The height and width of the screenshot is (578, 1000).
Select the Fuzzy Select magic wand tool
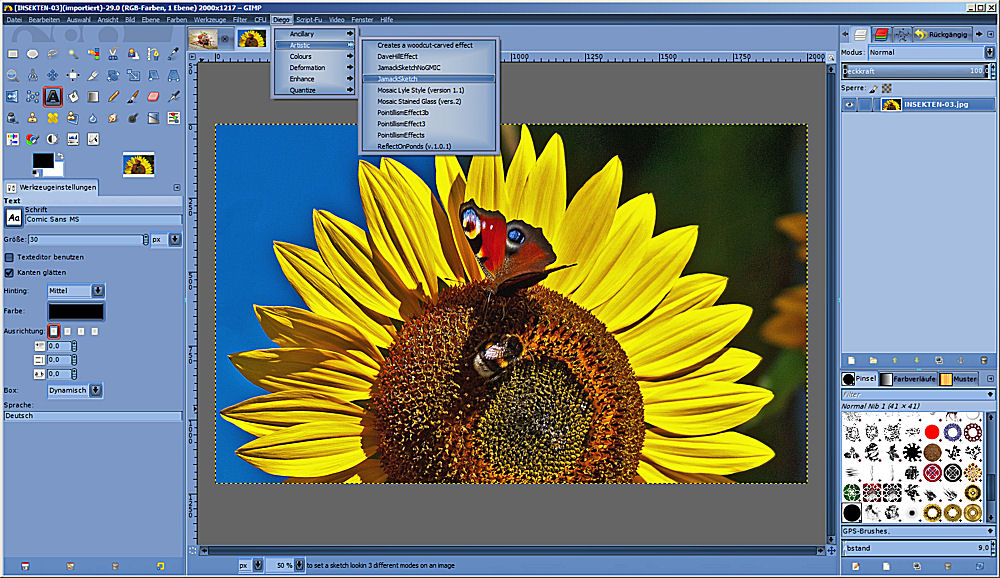click(73, 54)
